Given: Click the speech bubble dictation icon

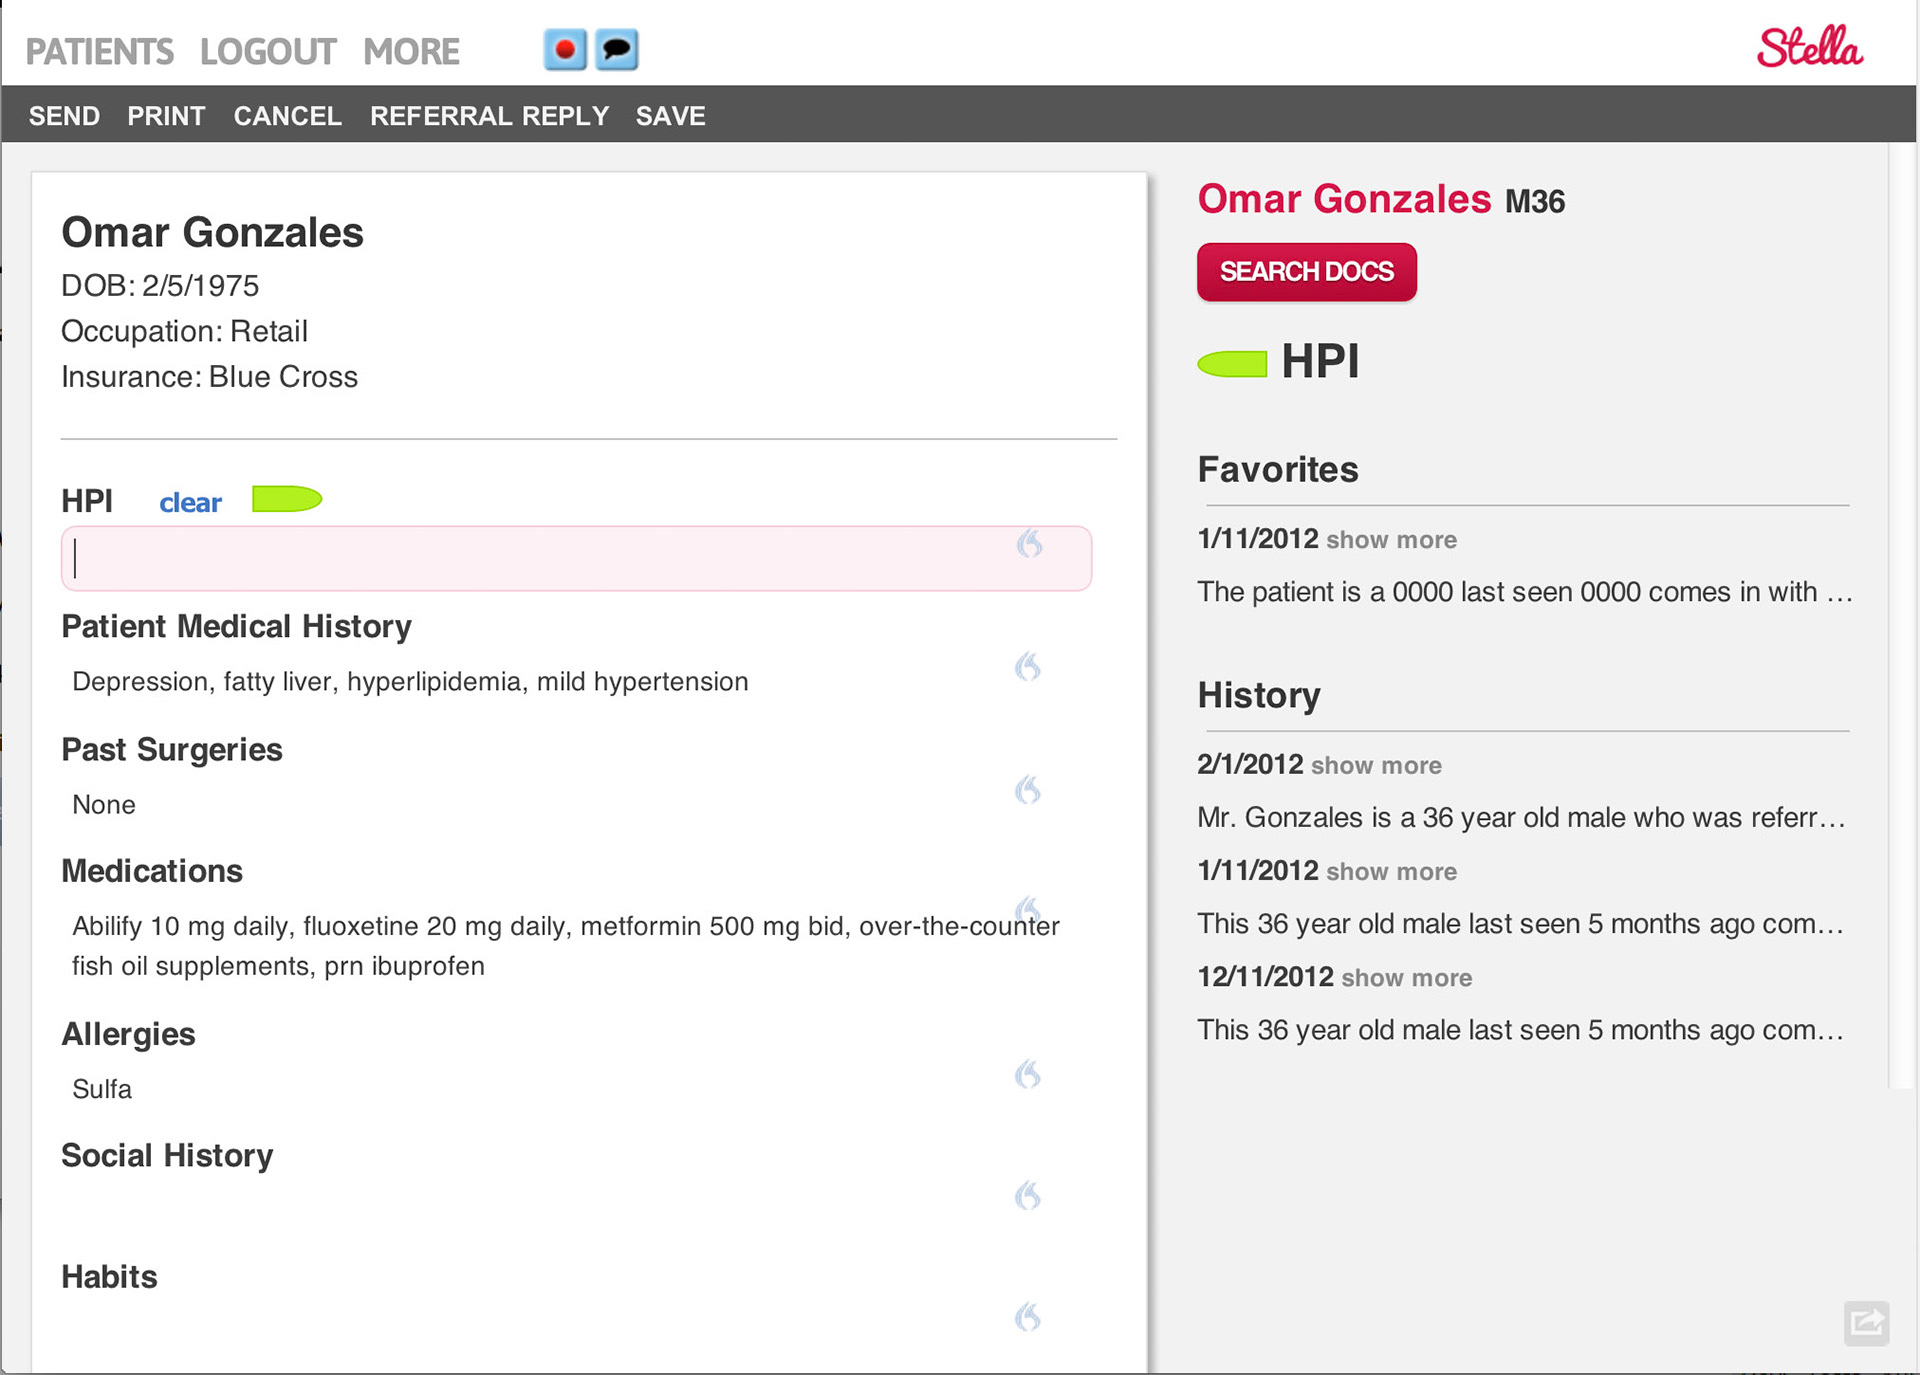Looking at the screenshot, I should pyautogui.click(x=617, y=50).
